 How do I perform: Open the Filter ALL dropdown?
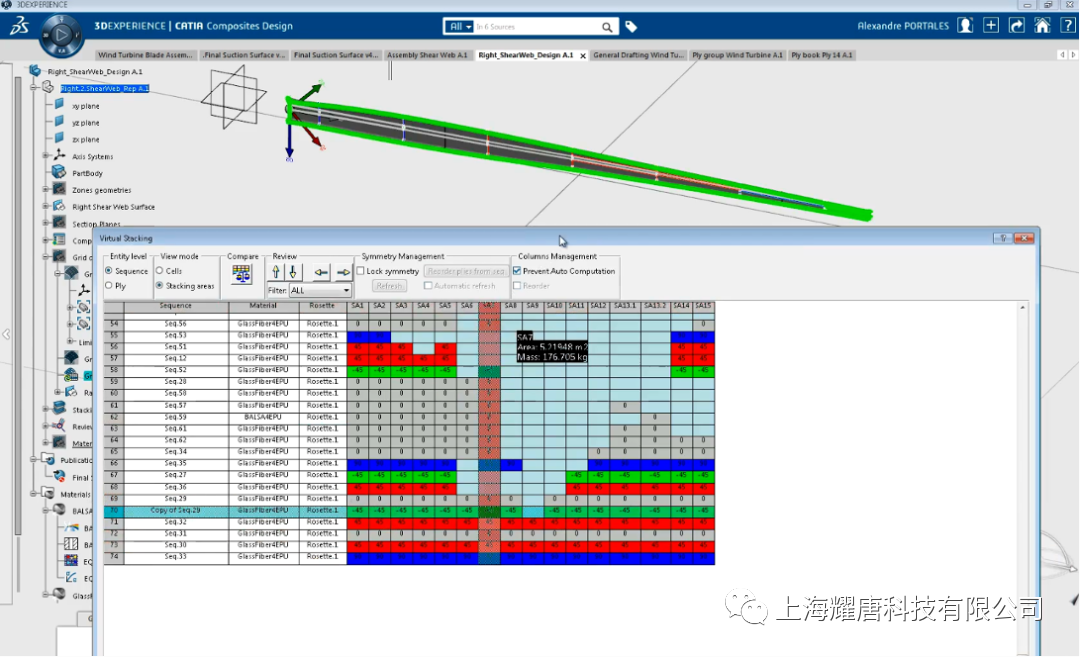click(320, 291)
